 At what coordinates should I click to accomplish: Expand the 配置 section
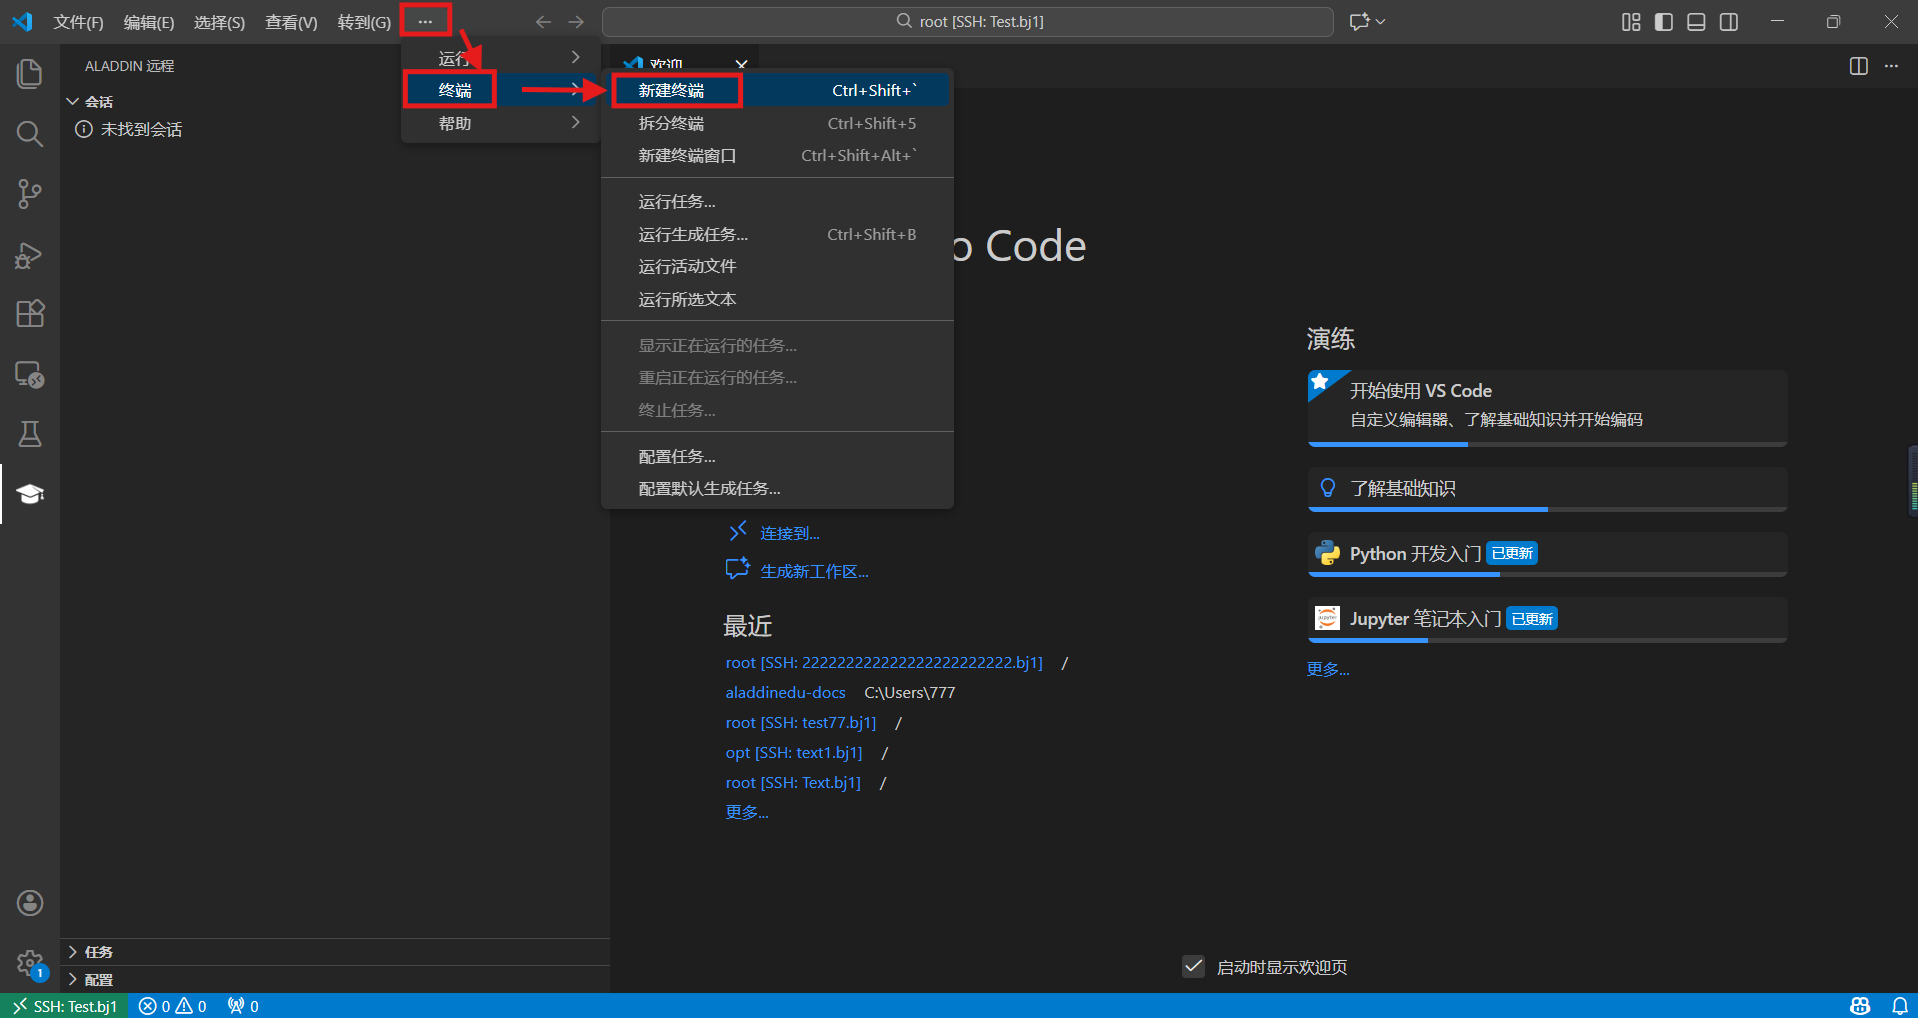tap(98, 980)
